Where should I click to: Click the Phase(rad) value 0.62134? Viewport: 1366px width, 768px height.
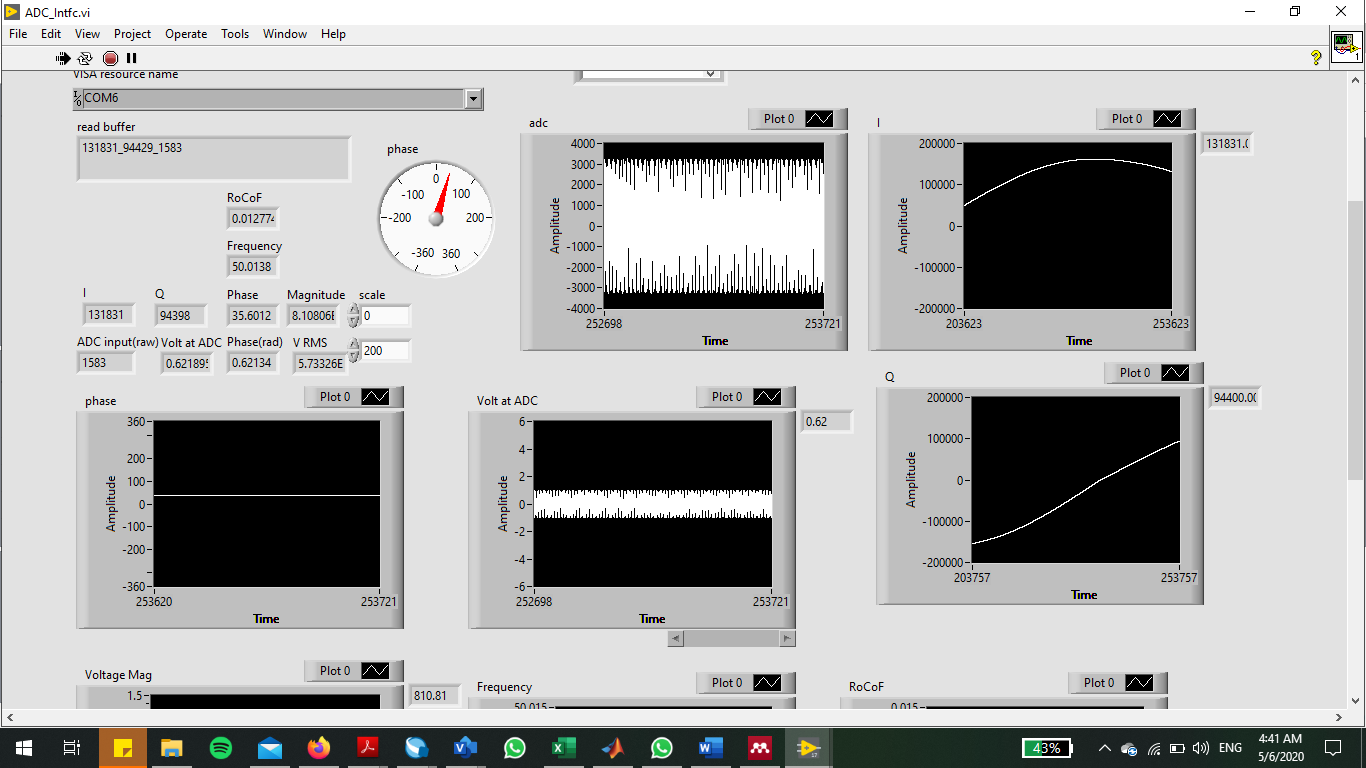point(252,363)
